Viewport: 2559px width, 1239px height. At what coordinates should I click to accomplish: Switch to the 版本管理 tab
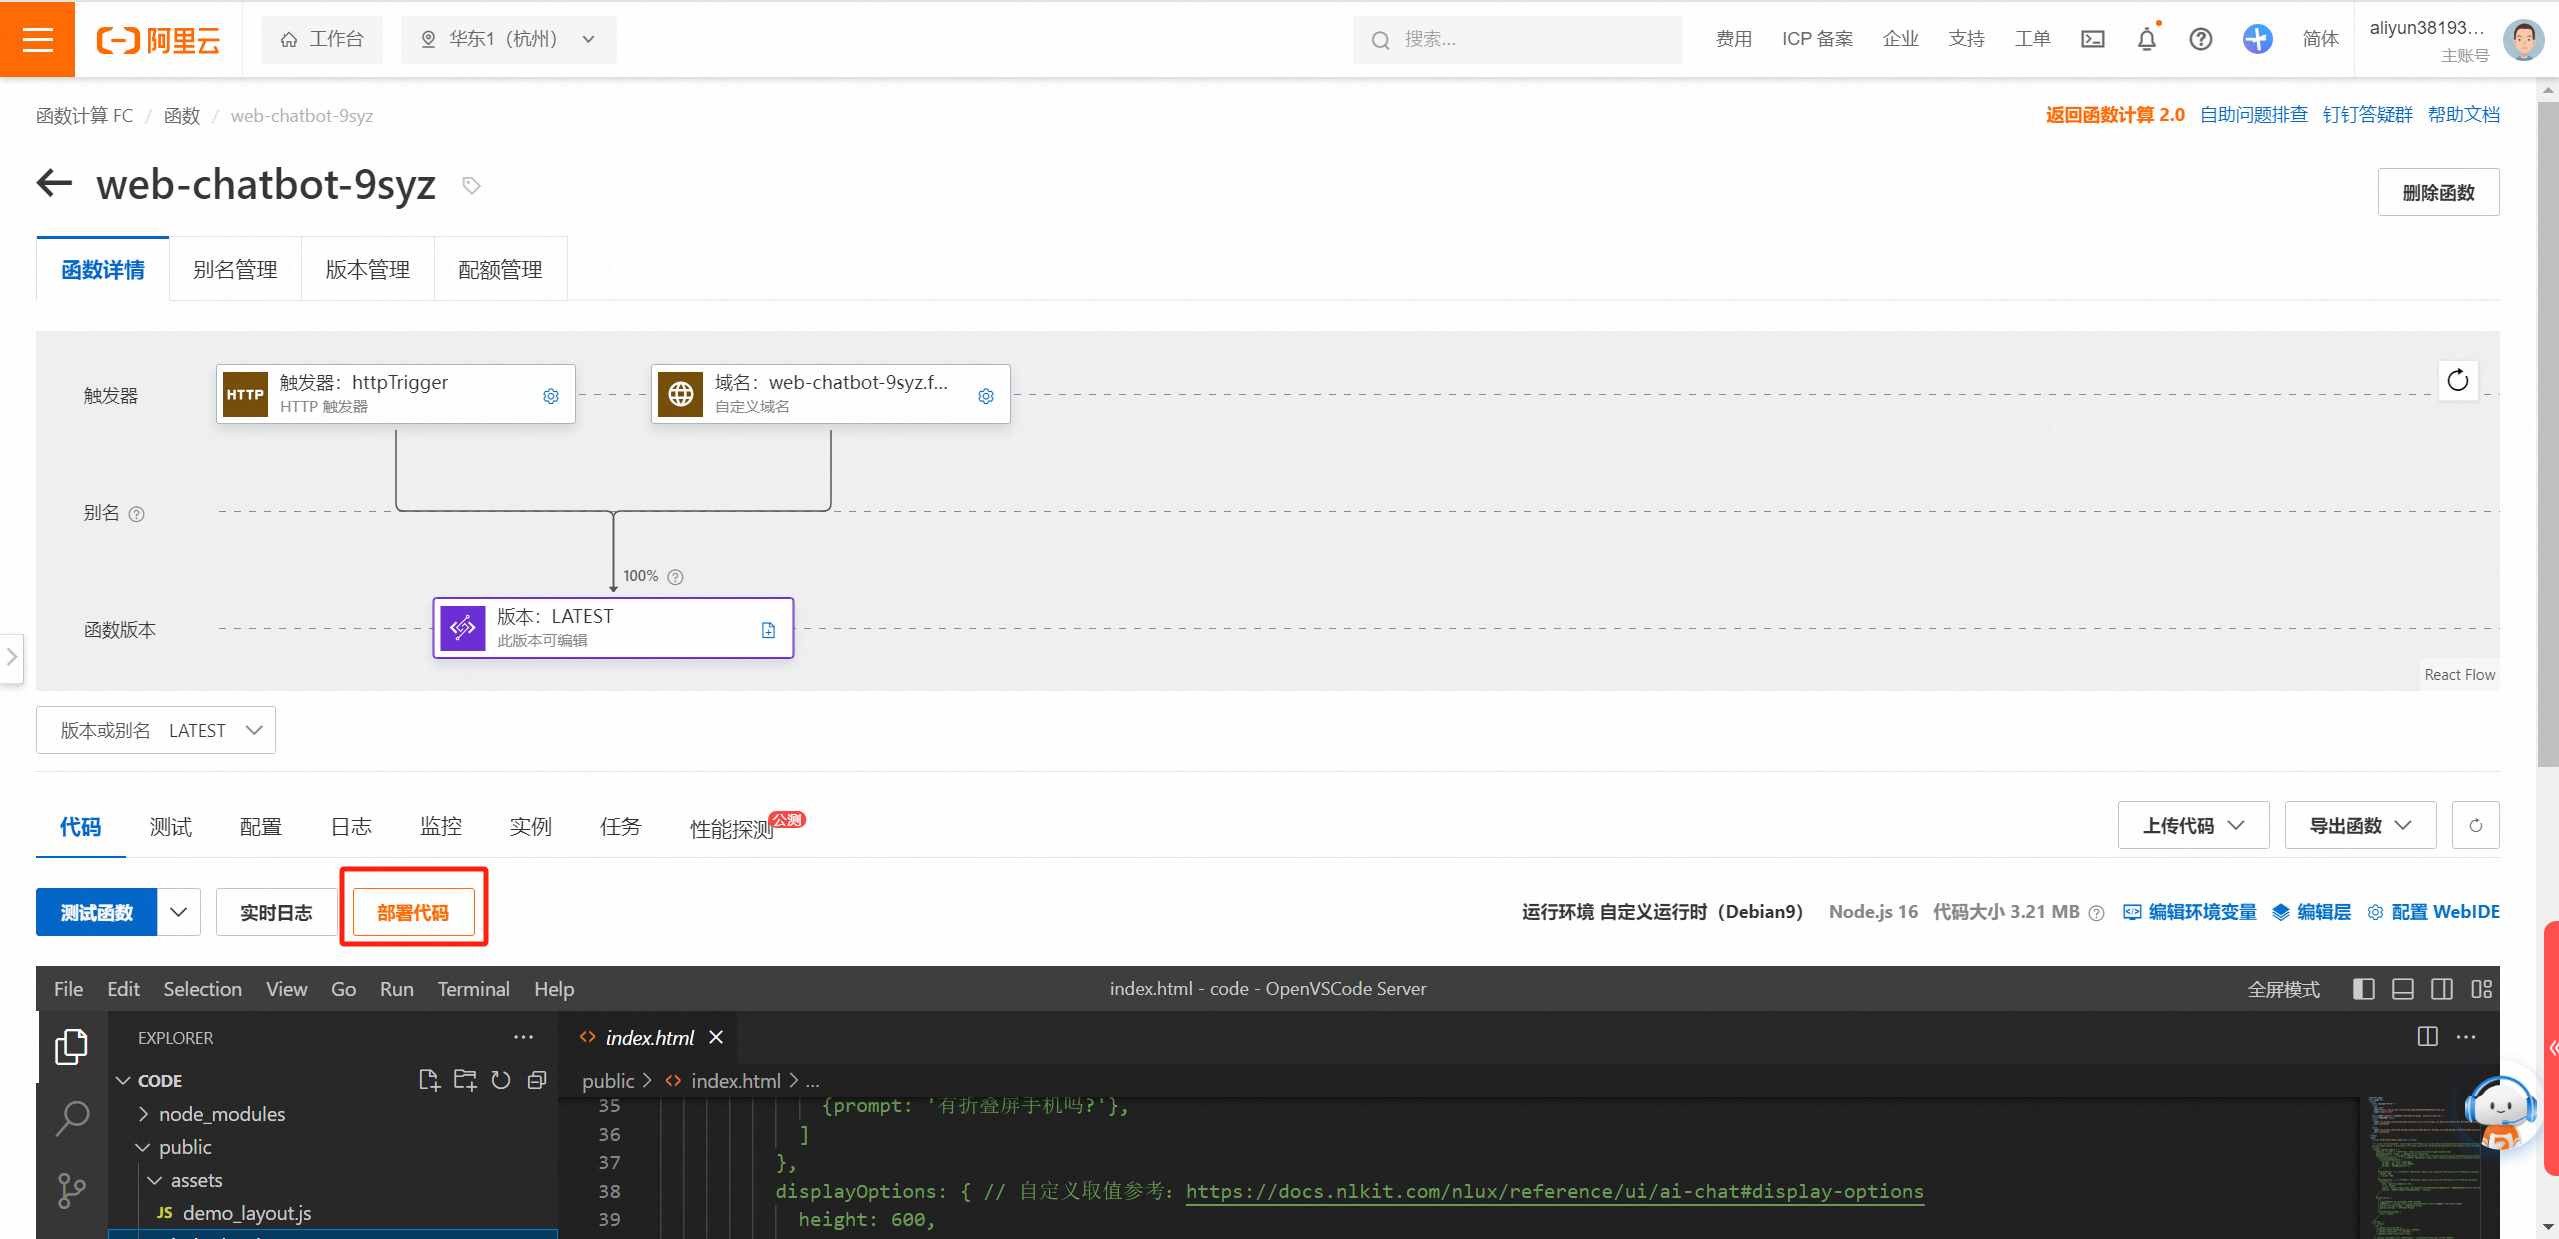pyautogui.click(x=367, y=269)
